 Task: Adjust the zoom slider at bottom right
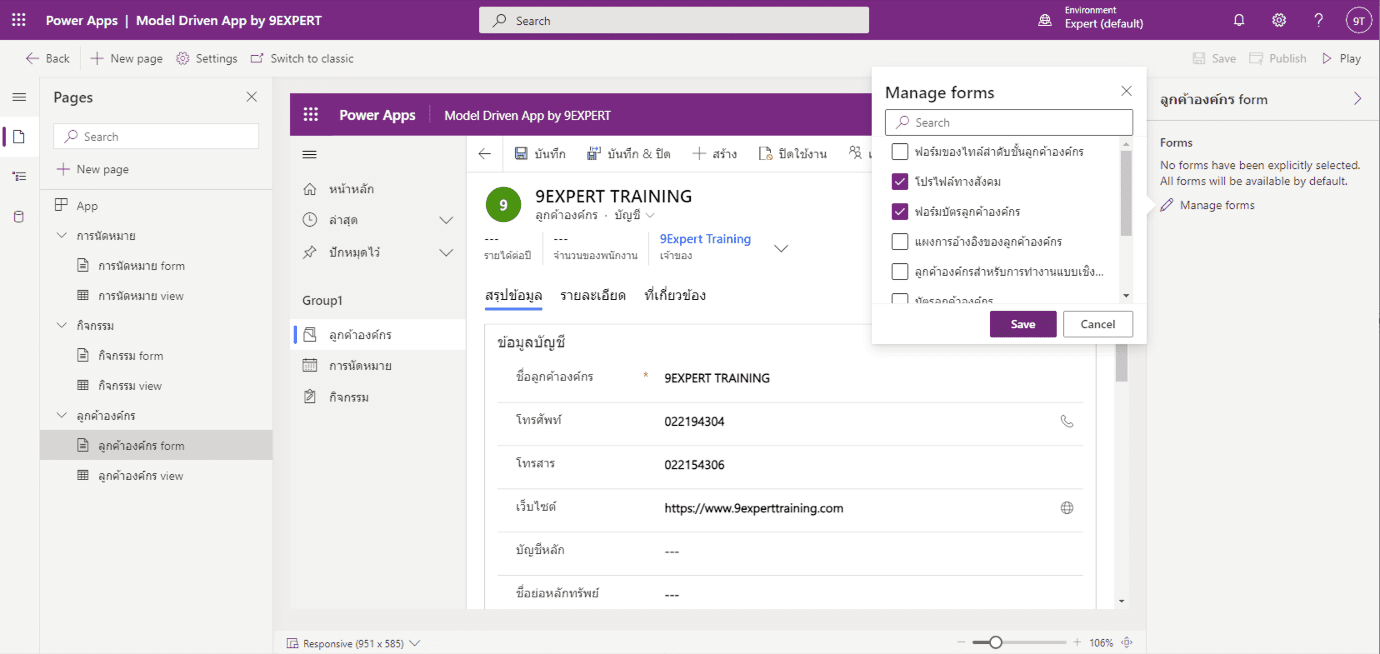pos(995,642)
